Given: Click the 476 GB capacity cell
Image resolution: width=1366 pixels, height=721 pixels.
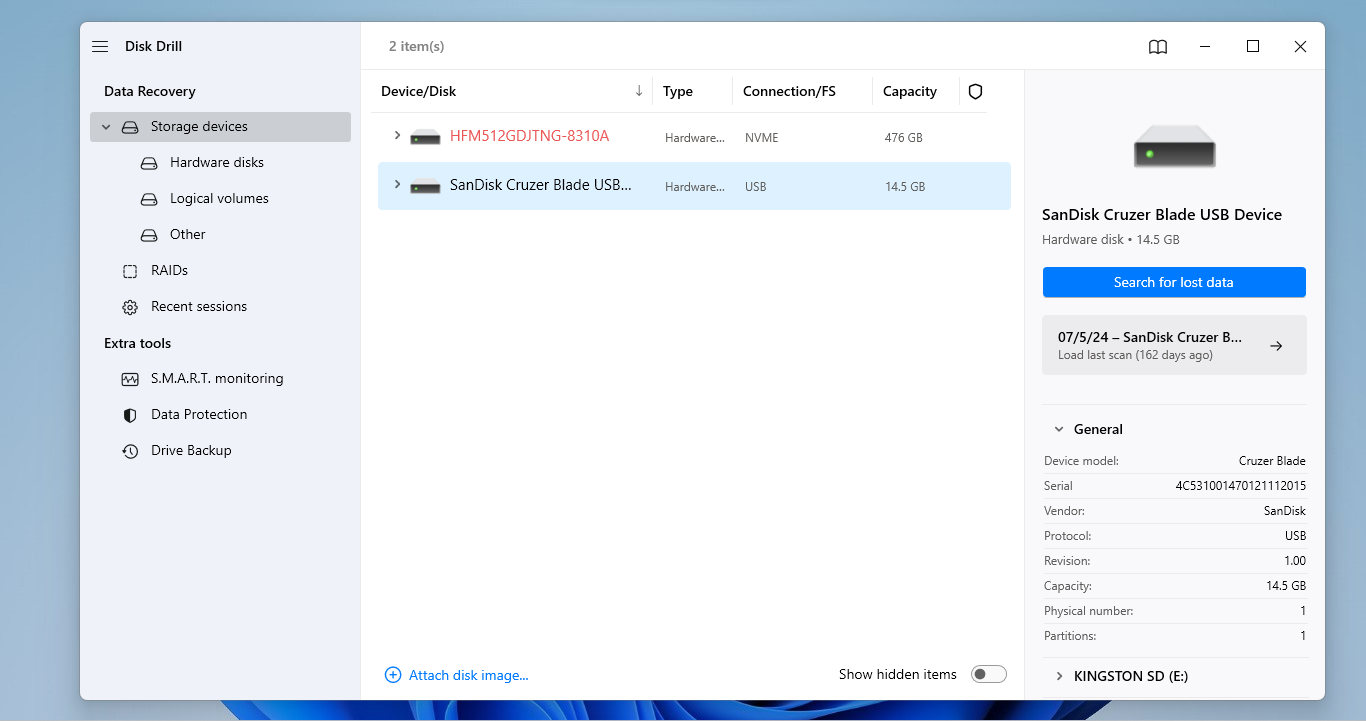Looking at the screenshot, I should point(904,138).
